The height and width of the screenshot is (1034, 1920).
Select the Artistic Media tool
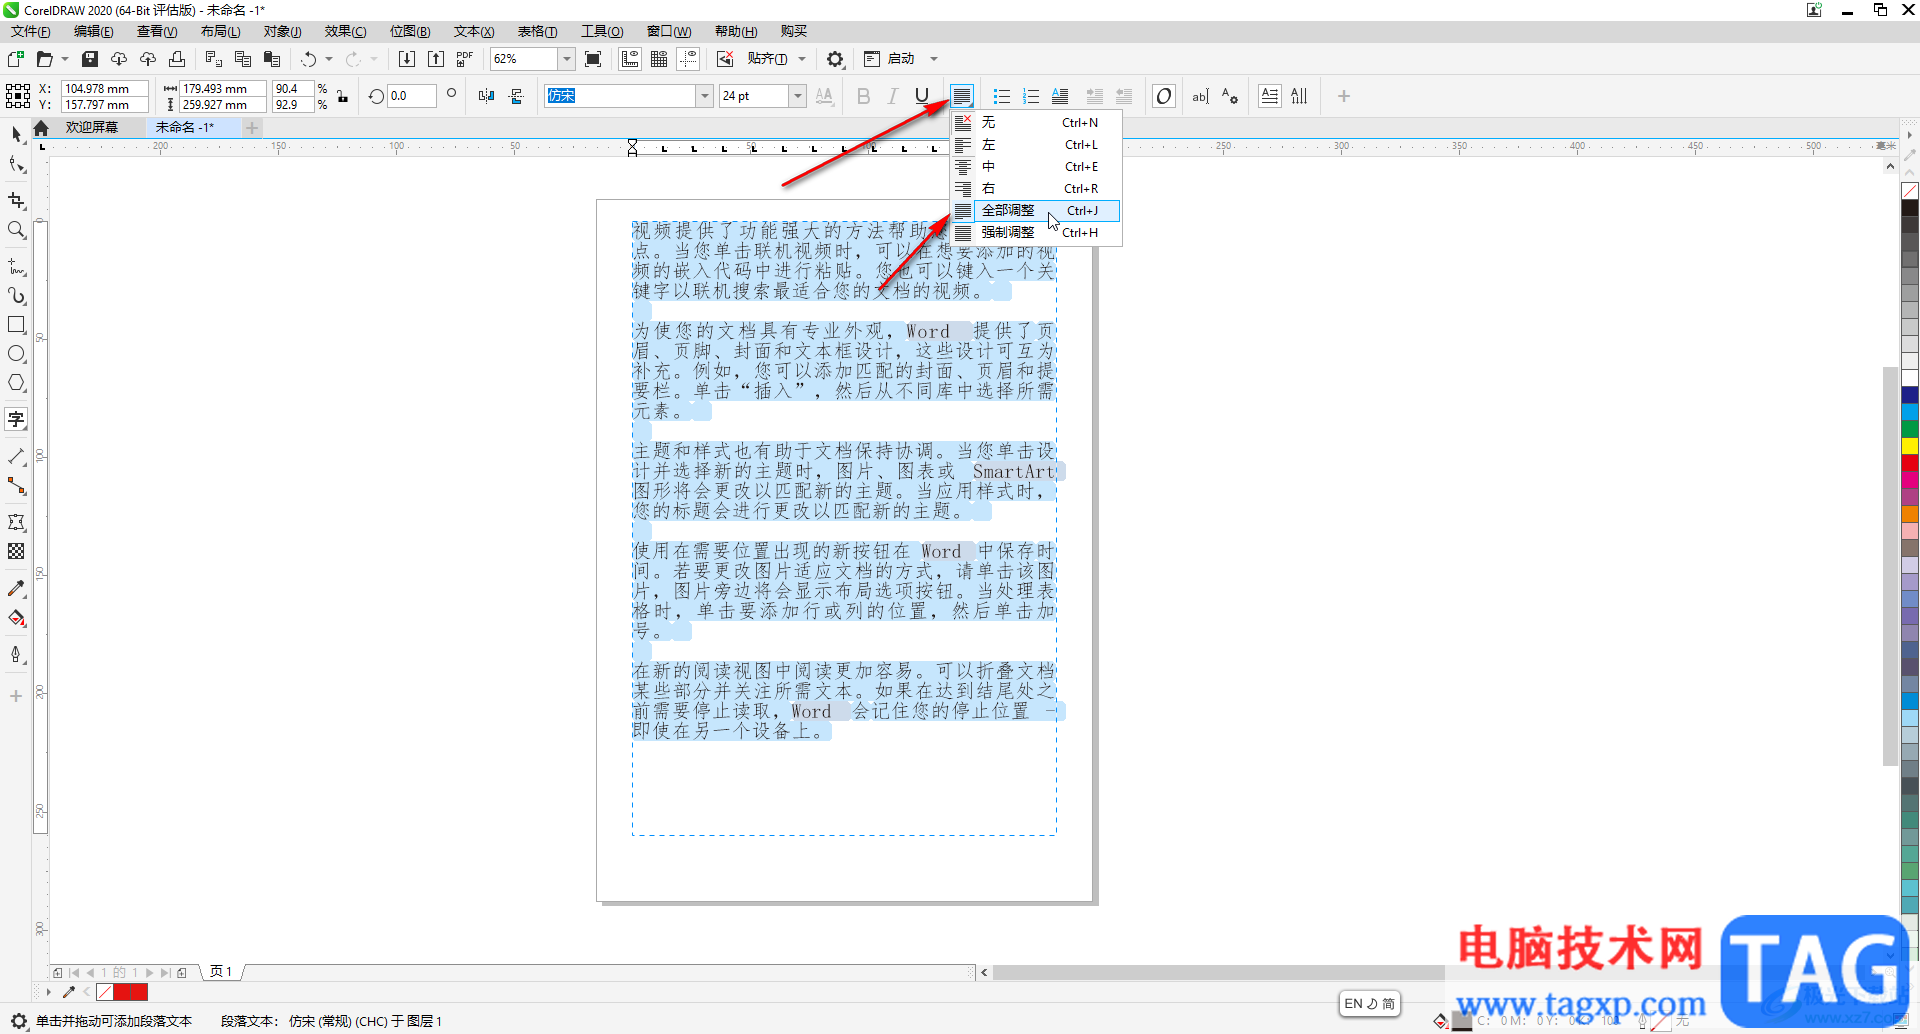tap(16, 296)
